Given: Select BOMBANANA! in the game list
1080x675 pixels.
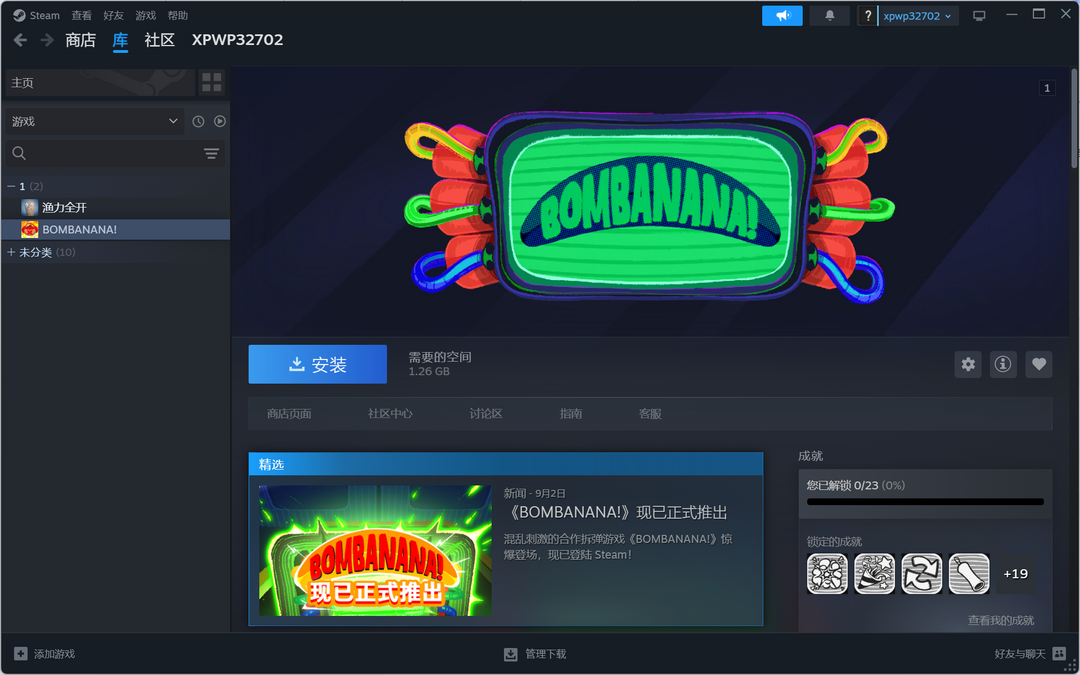Looking at the screenshot, I should pos(116,229).
